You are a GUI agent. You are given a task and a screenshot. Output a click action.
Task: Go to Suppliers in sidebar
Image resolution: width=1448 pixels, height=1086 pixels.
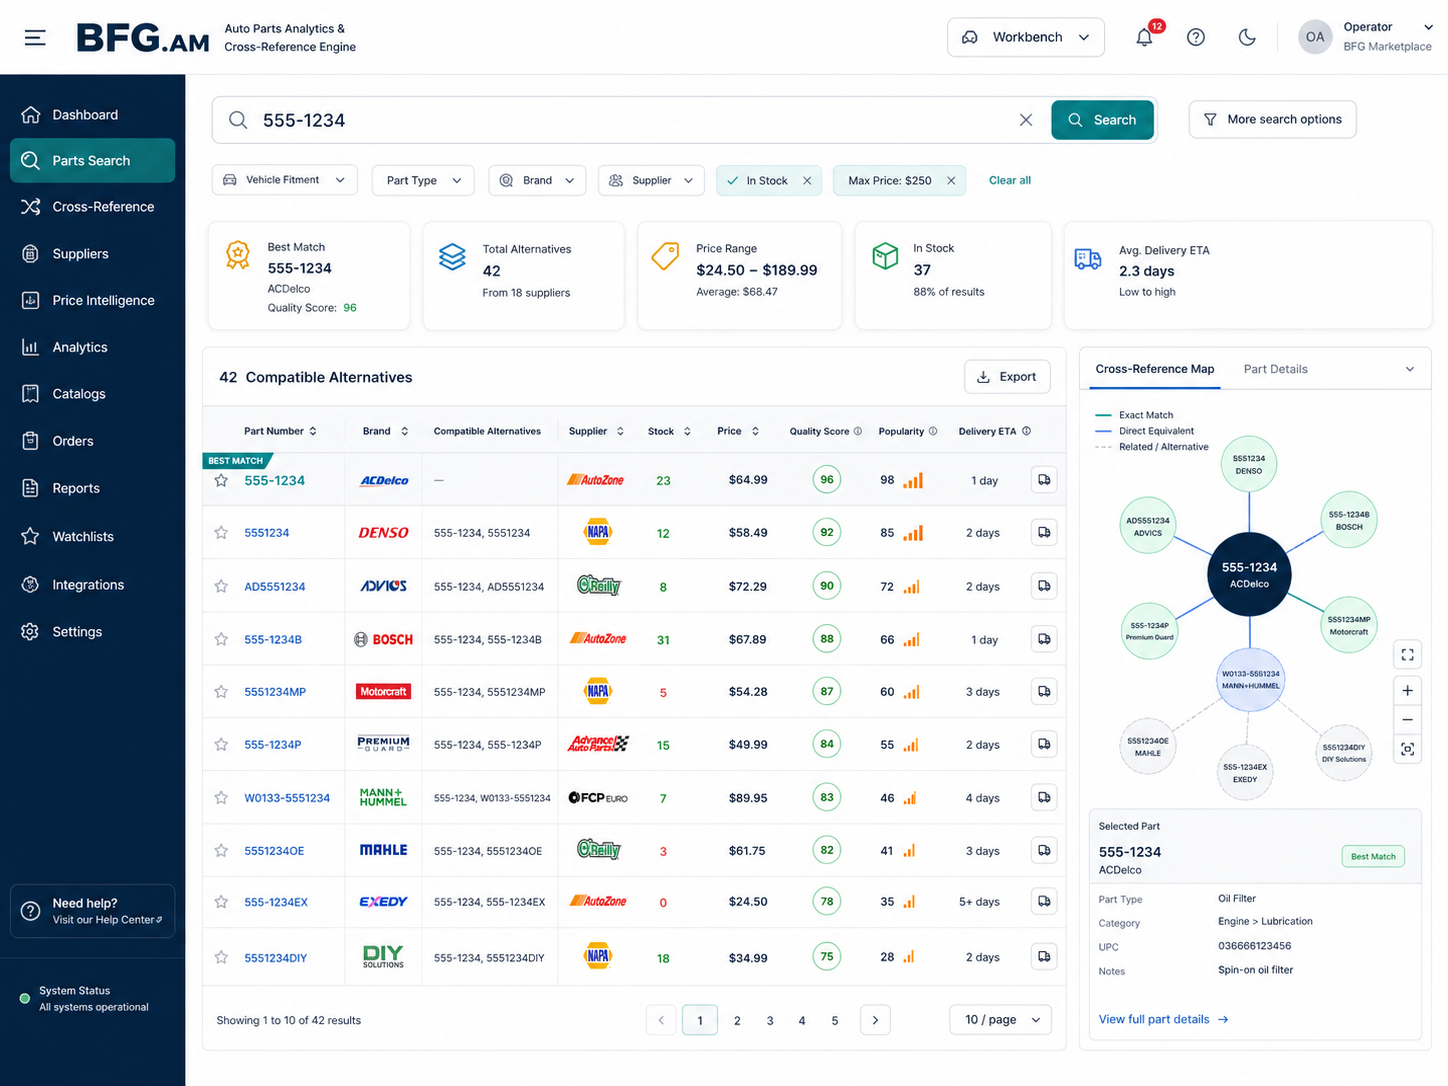[92, 254]
